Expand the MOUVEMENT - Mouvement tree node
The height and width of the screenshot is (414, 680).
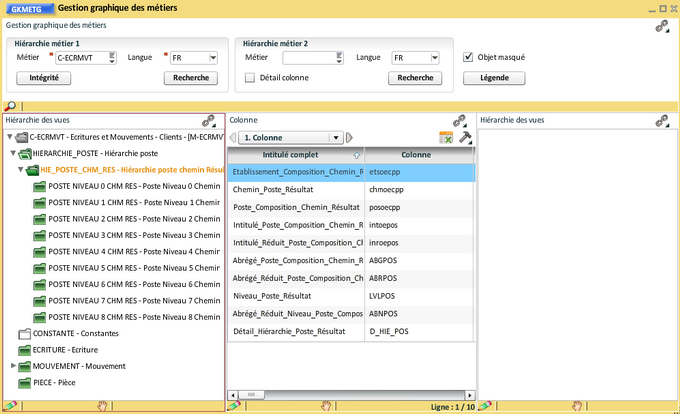pos(13,366)
